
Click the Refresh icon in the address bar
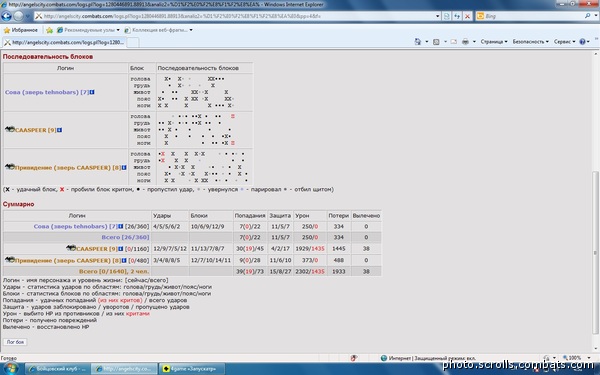(x=457, y=16)
